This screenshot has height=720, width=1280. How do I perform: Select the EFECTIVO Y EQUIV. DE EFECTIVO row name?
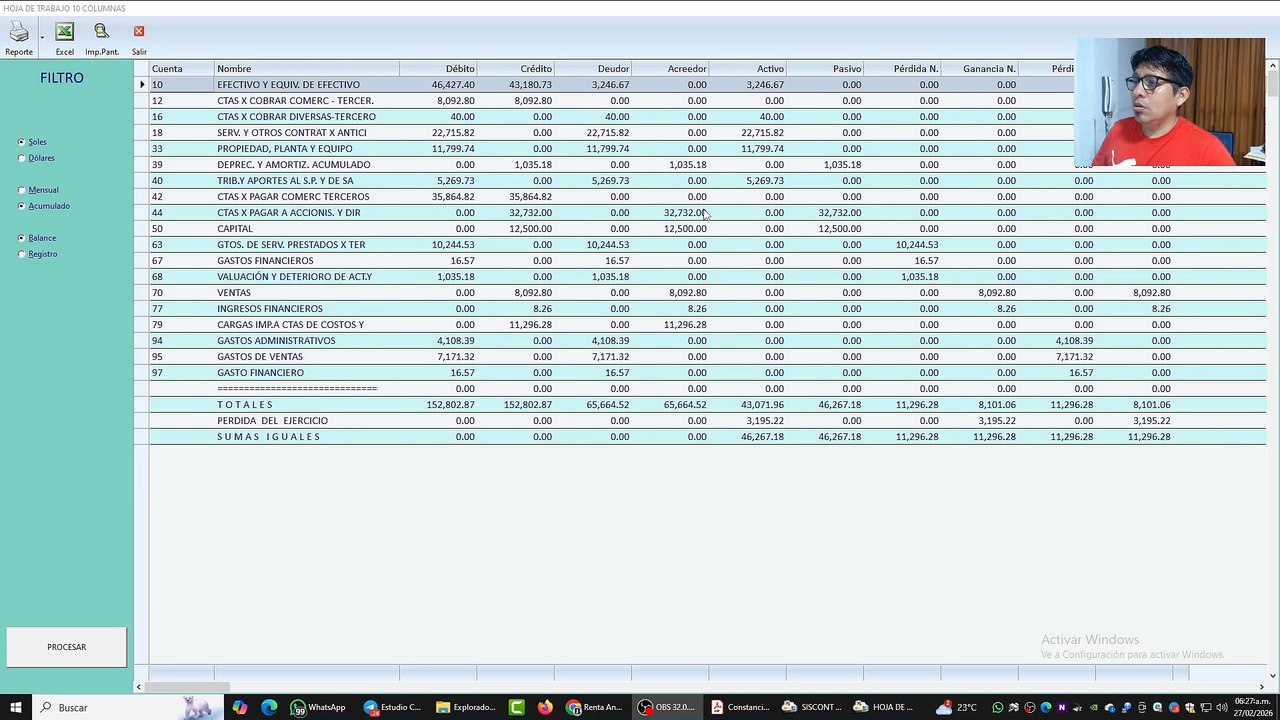[x=288, y=85]
